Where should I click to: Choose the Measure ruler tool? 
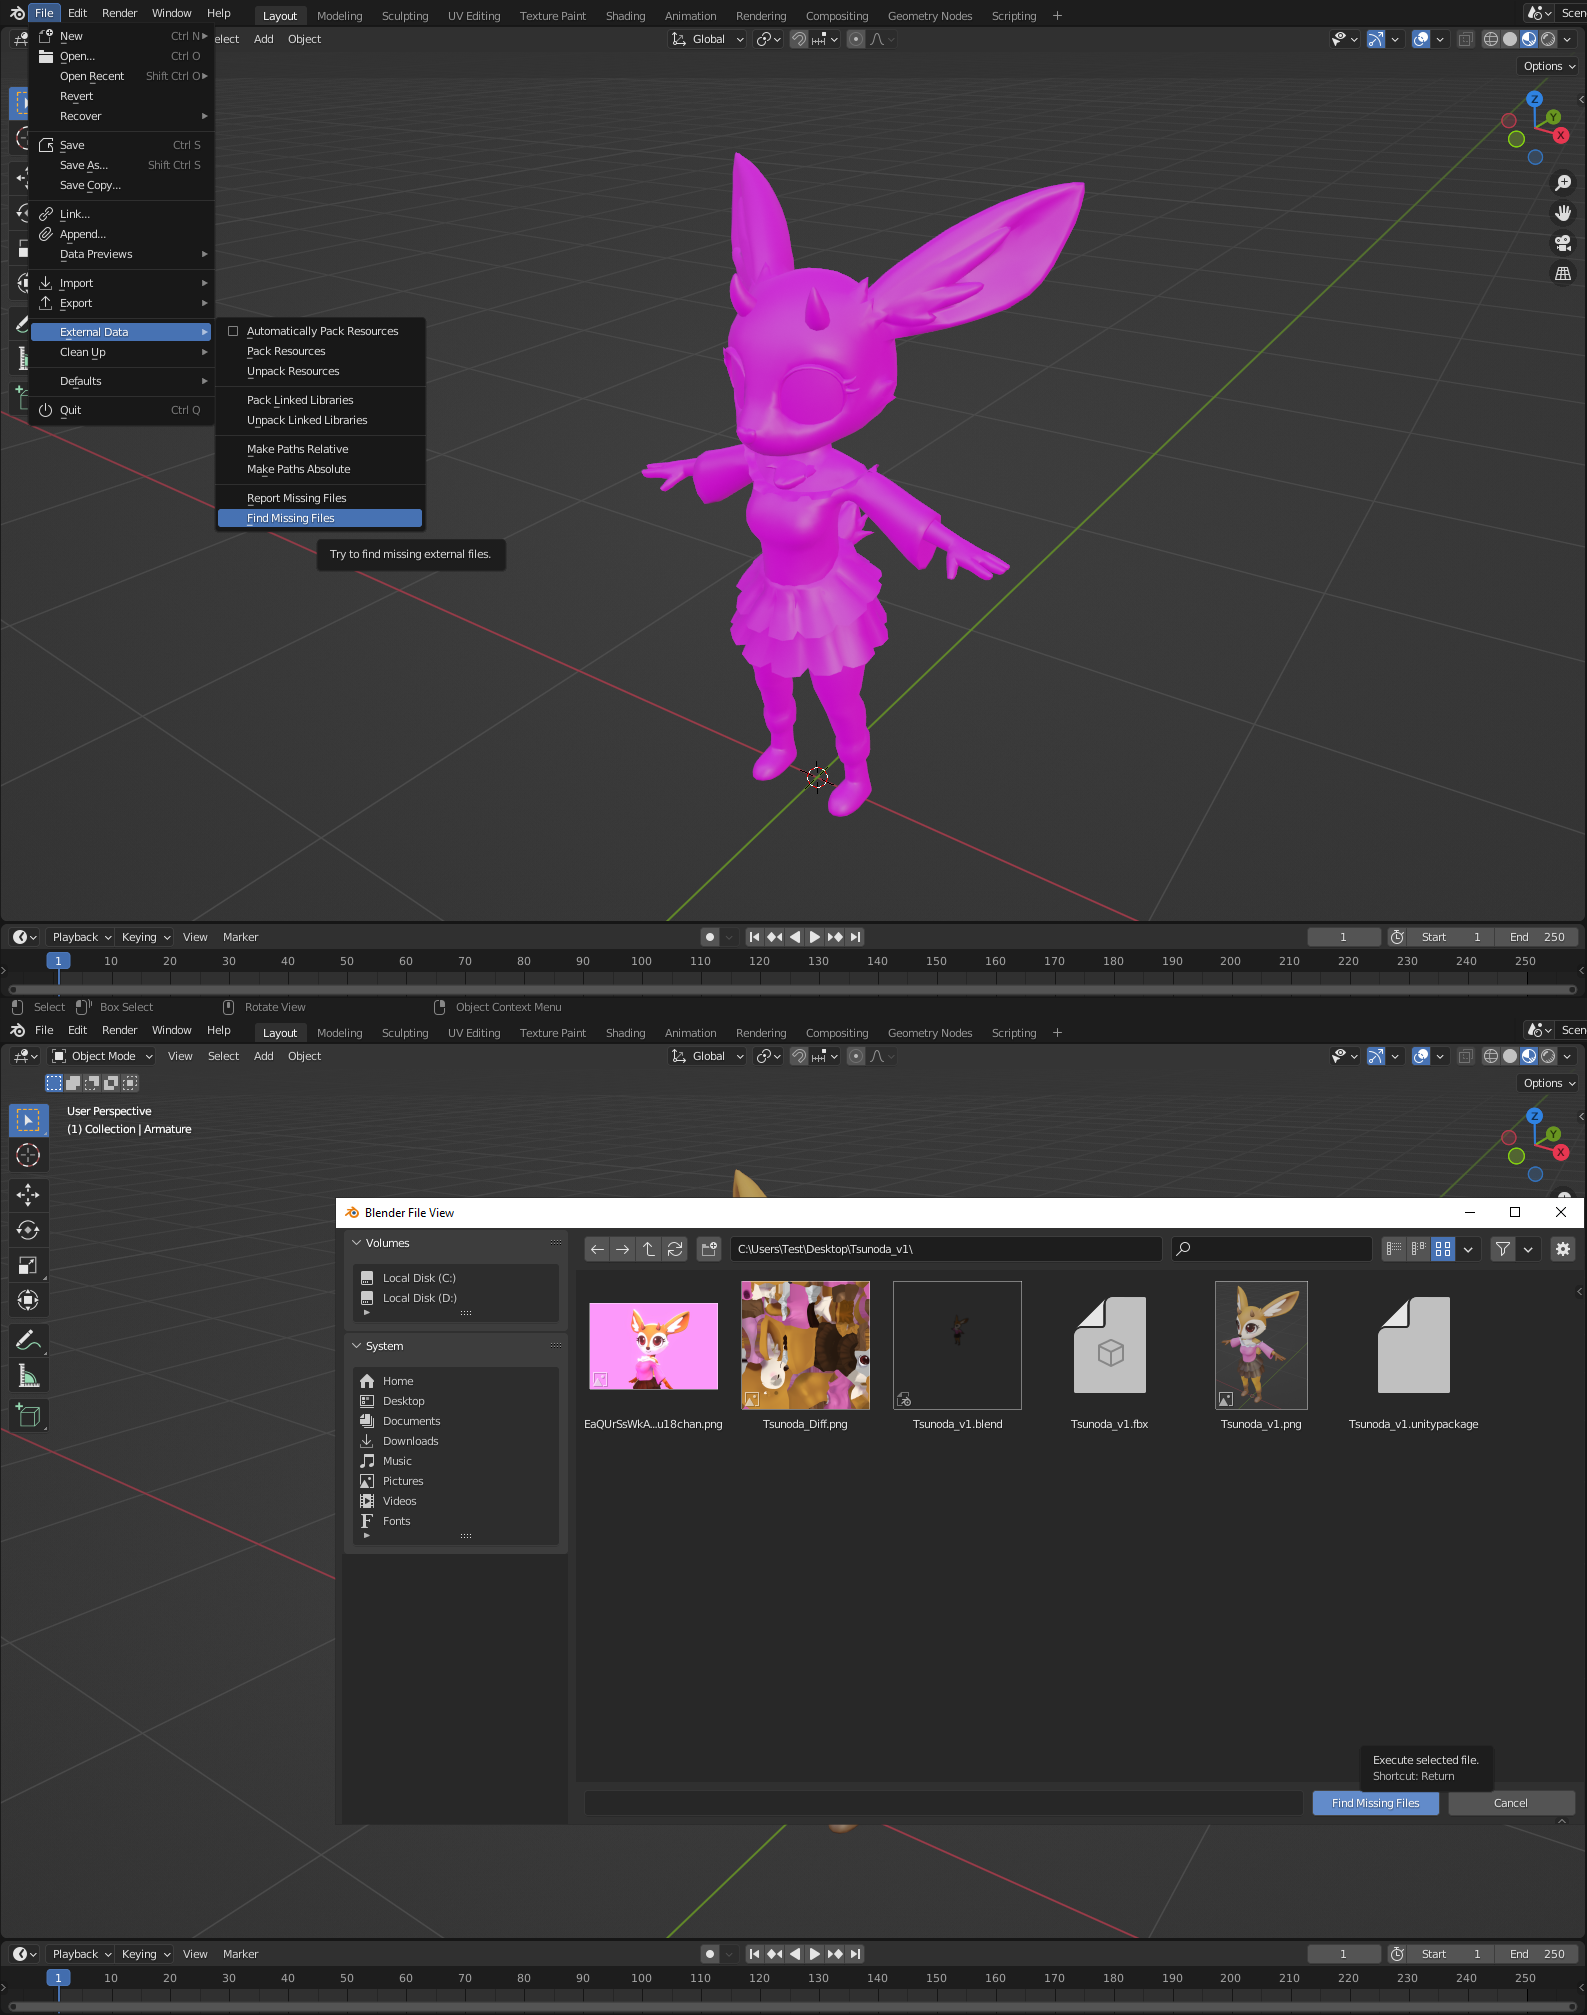(28, 1376)
